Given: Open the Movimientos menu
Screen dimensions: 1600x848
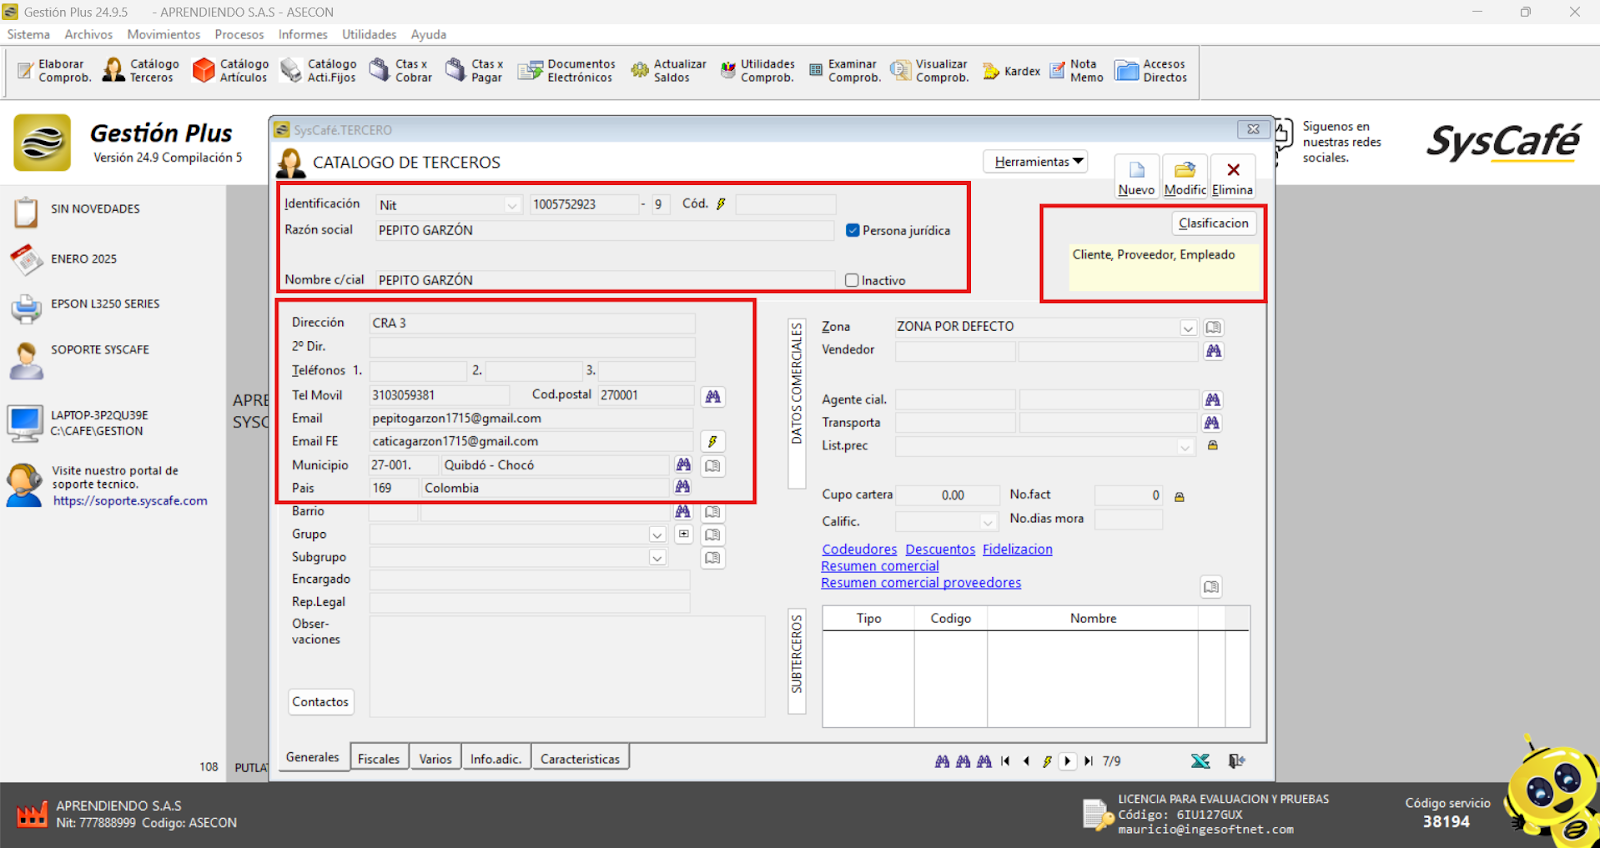Looking at the screenshot, I should point(163,34).
